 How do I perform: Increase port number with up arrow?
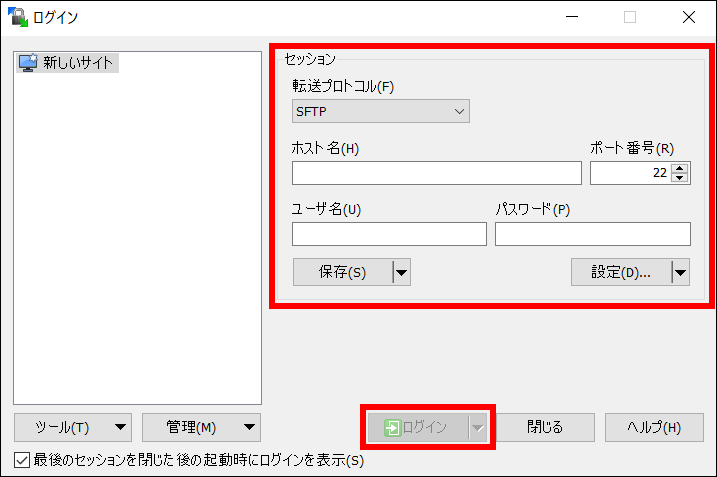point(680,168)
